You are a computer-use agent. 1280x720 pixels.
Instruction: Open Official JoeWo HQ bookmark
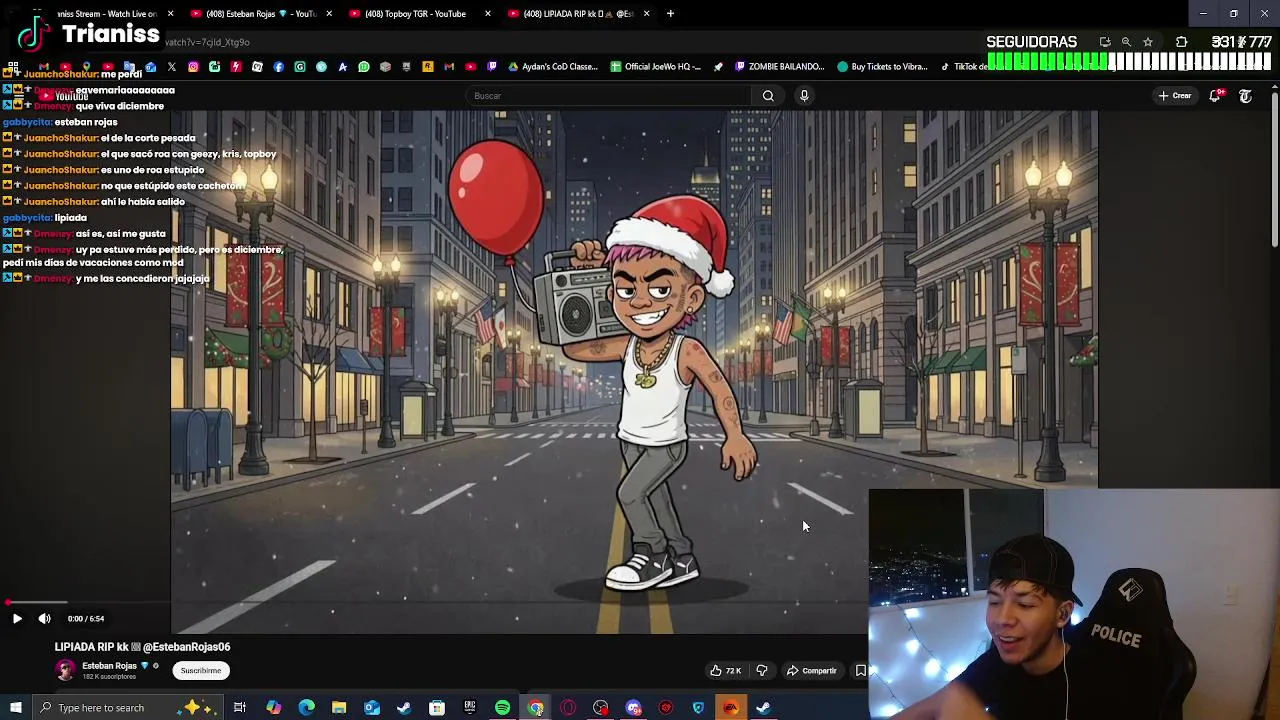(x=655, y=67)
